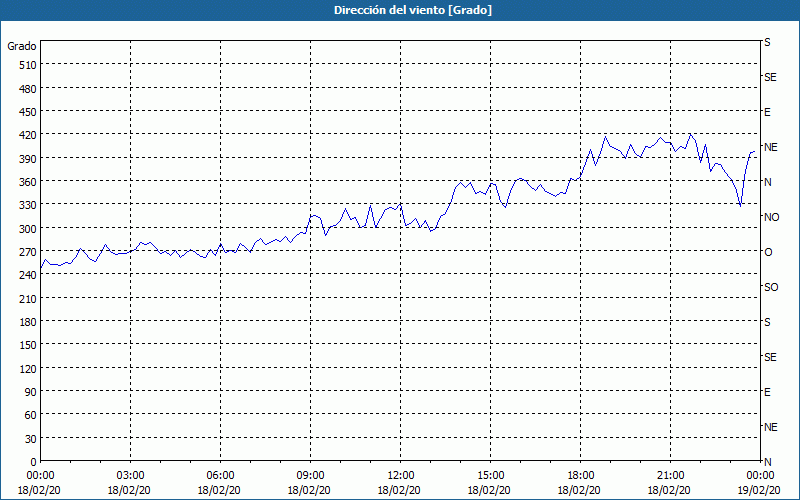Click the 21:00 time axis label
This screenshot has height=500, width=800.
[670, 476]
